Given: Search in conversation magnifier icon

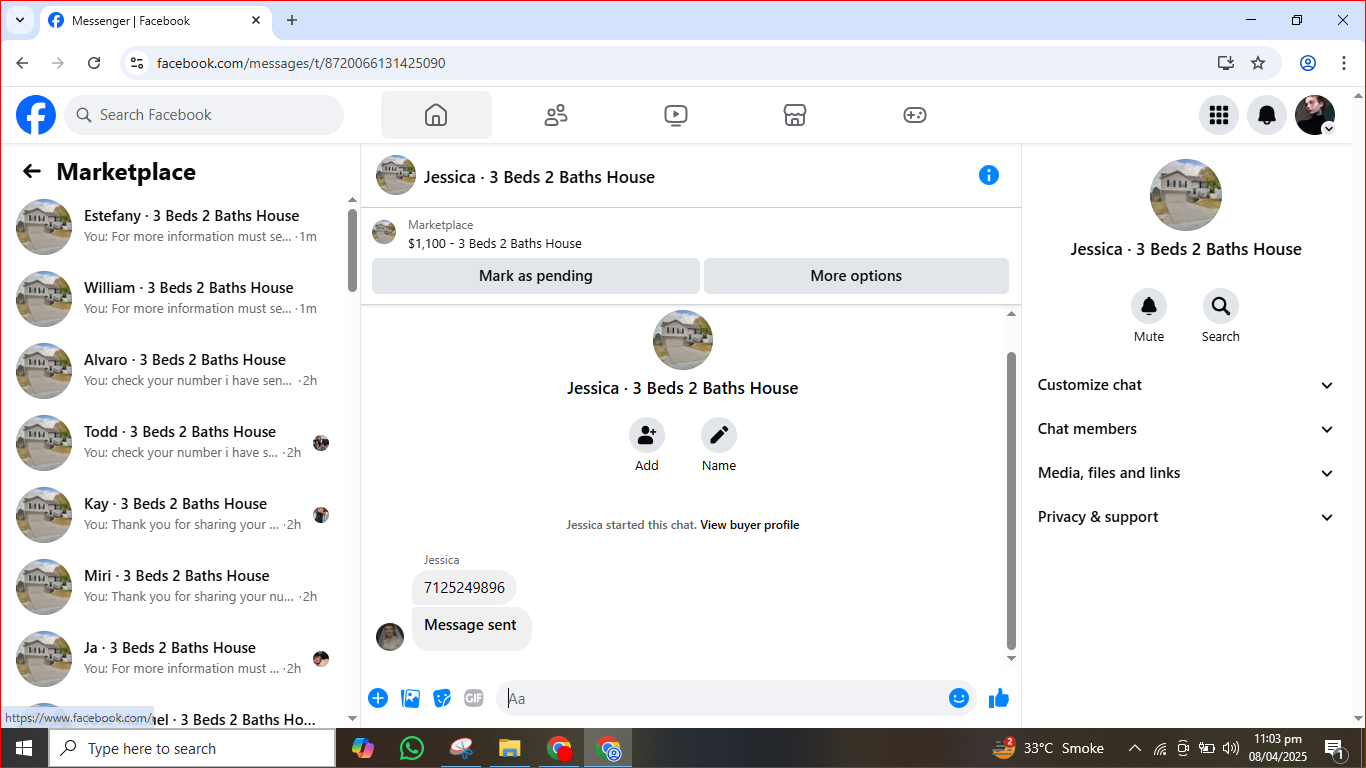Looking at the screenshot, I should click(x=1221, y=306).
